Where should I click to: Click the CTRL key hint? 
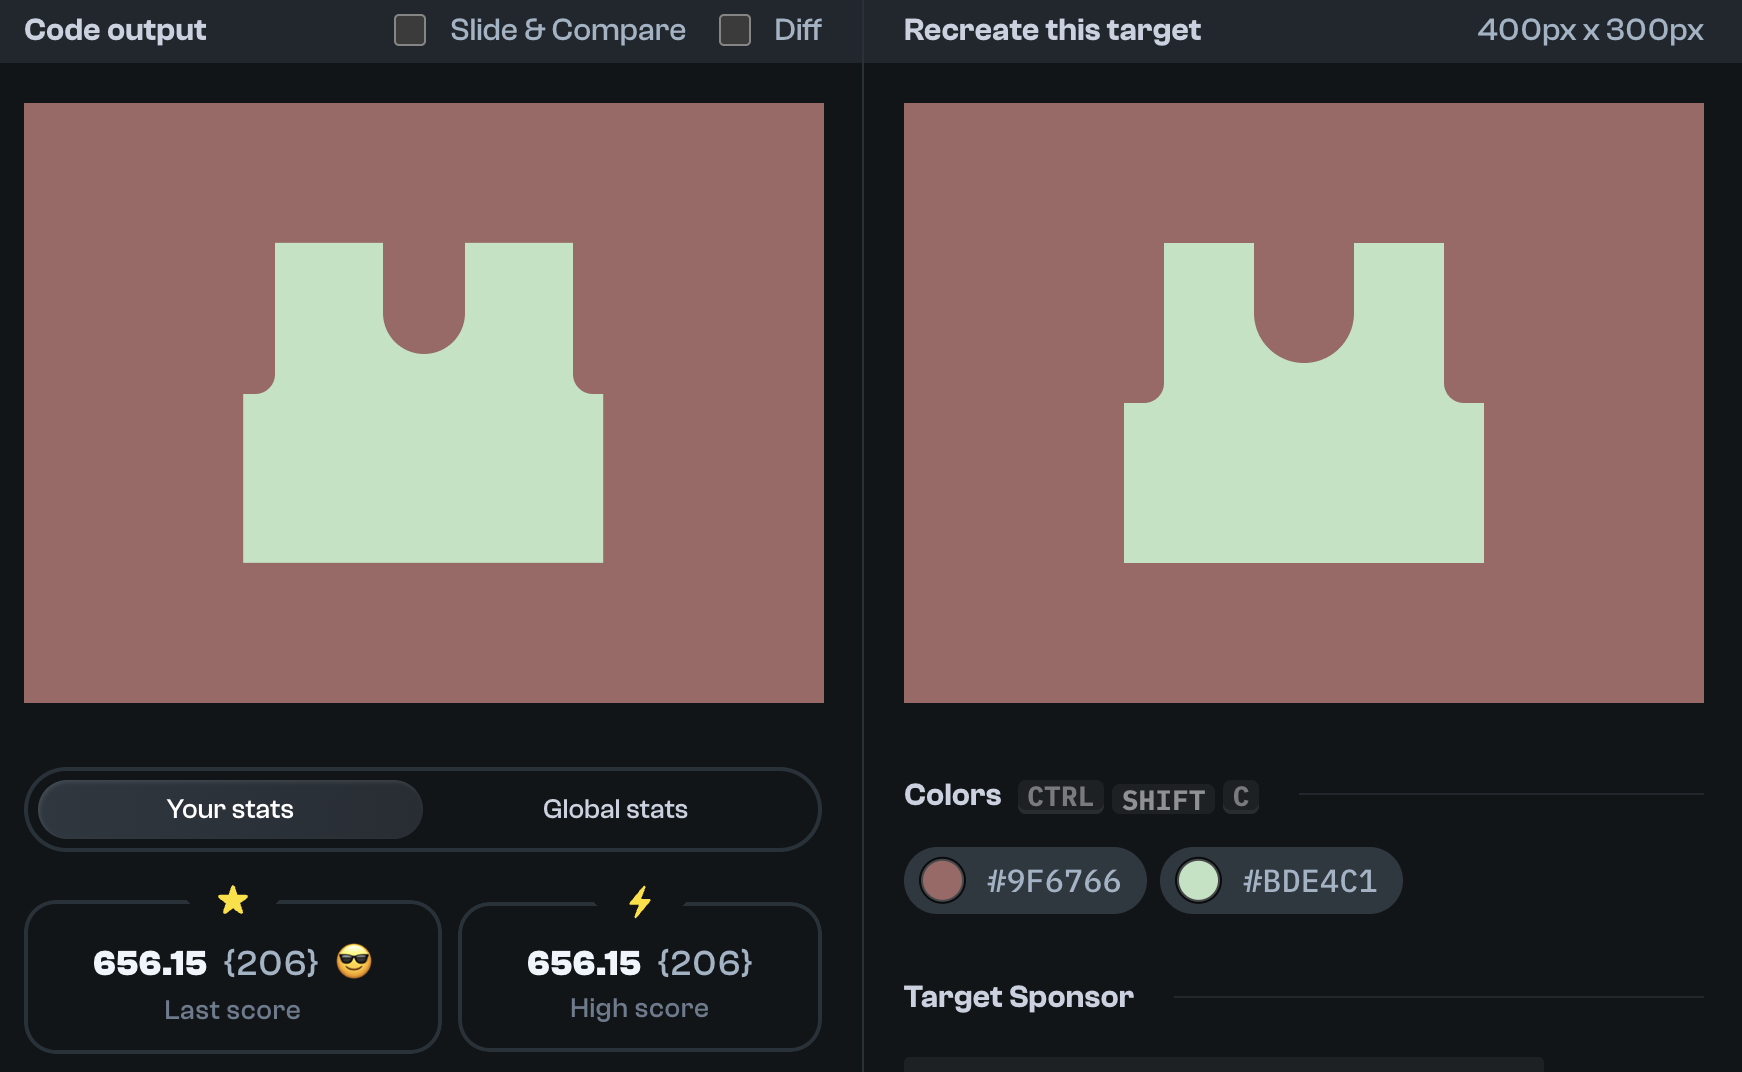click(x=1060, y=797)
